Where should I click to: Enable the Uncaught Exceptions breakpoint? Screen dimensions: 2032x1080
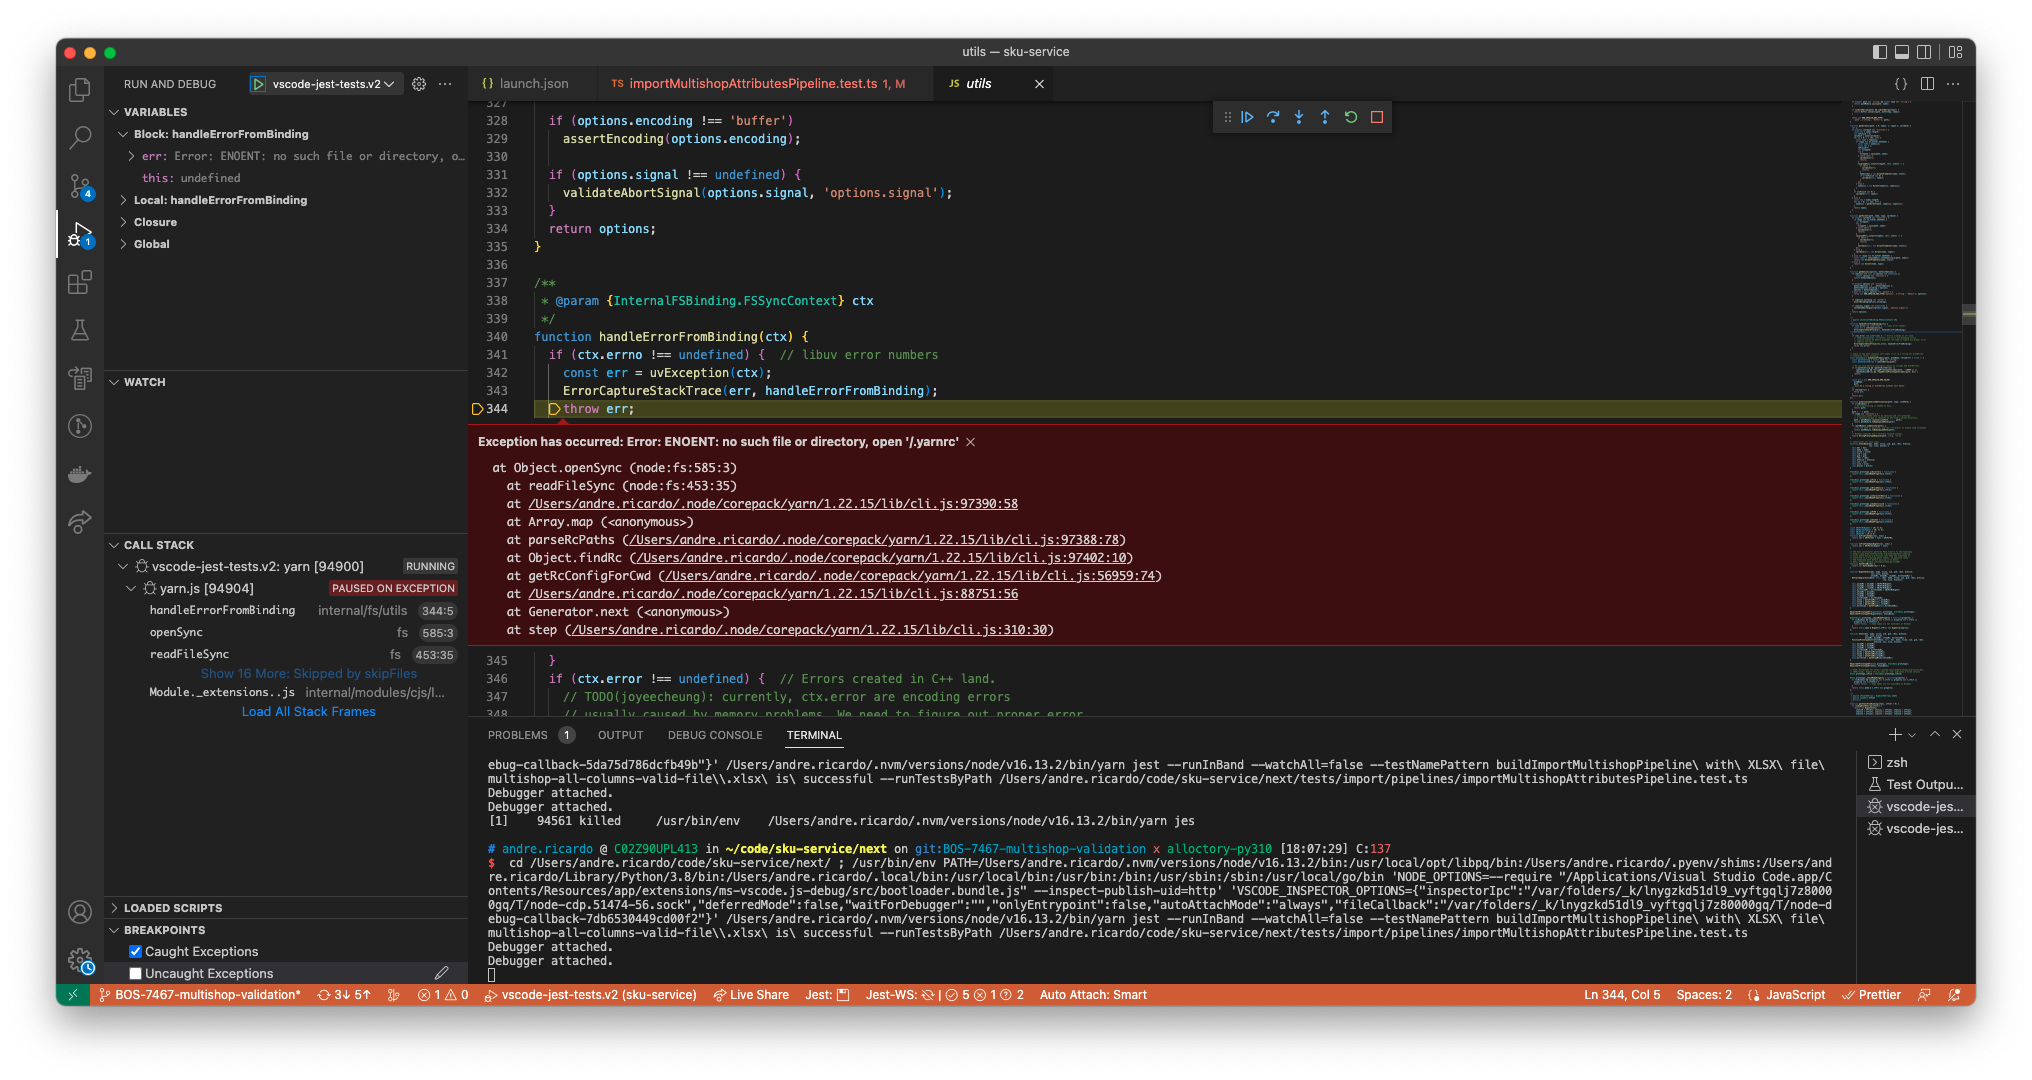135,973
